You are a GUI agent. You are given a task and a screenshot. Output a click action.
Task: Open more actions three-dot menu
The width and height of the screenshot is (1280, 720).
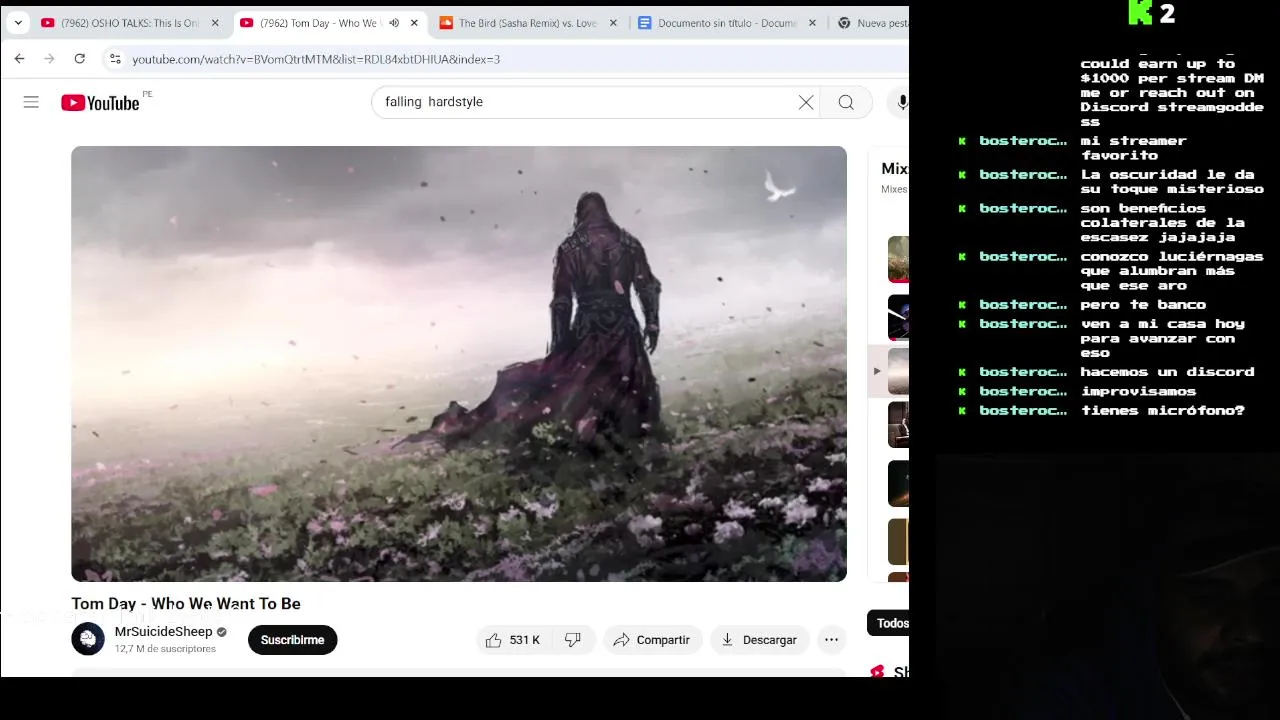(831, 640)
